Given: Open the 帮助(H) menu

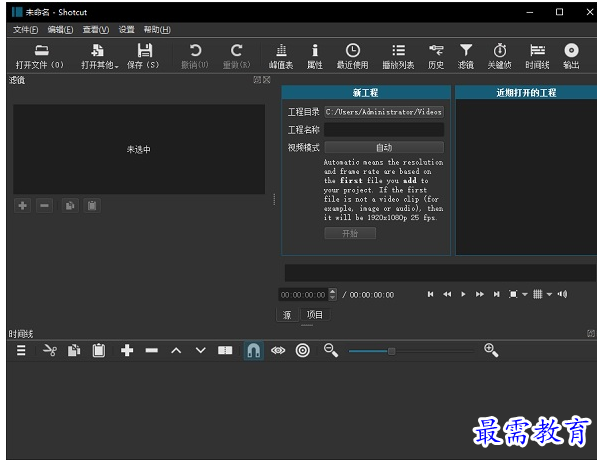Looking at the screenshot, I should [157, 30].
